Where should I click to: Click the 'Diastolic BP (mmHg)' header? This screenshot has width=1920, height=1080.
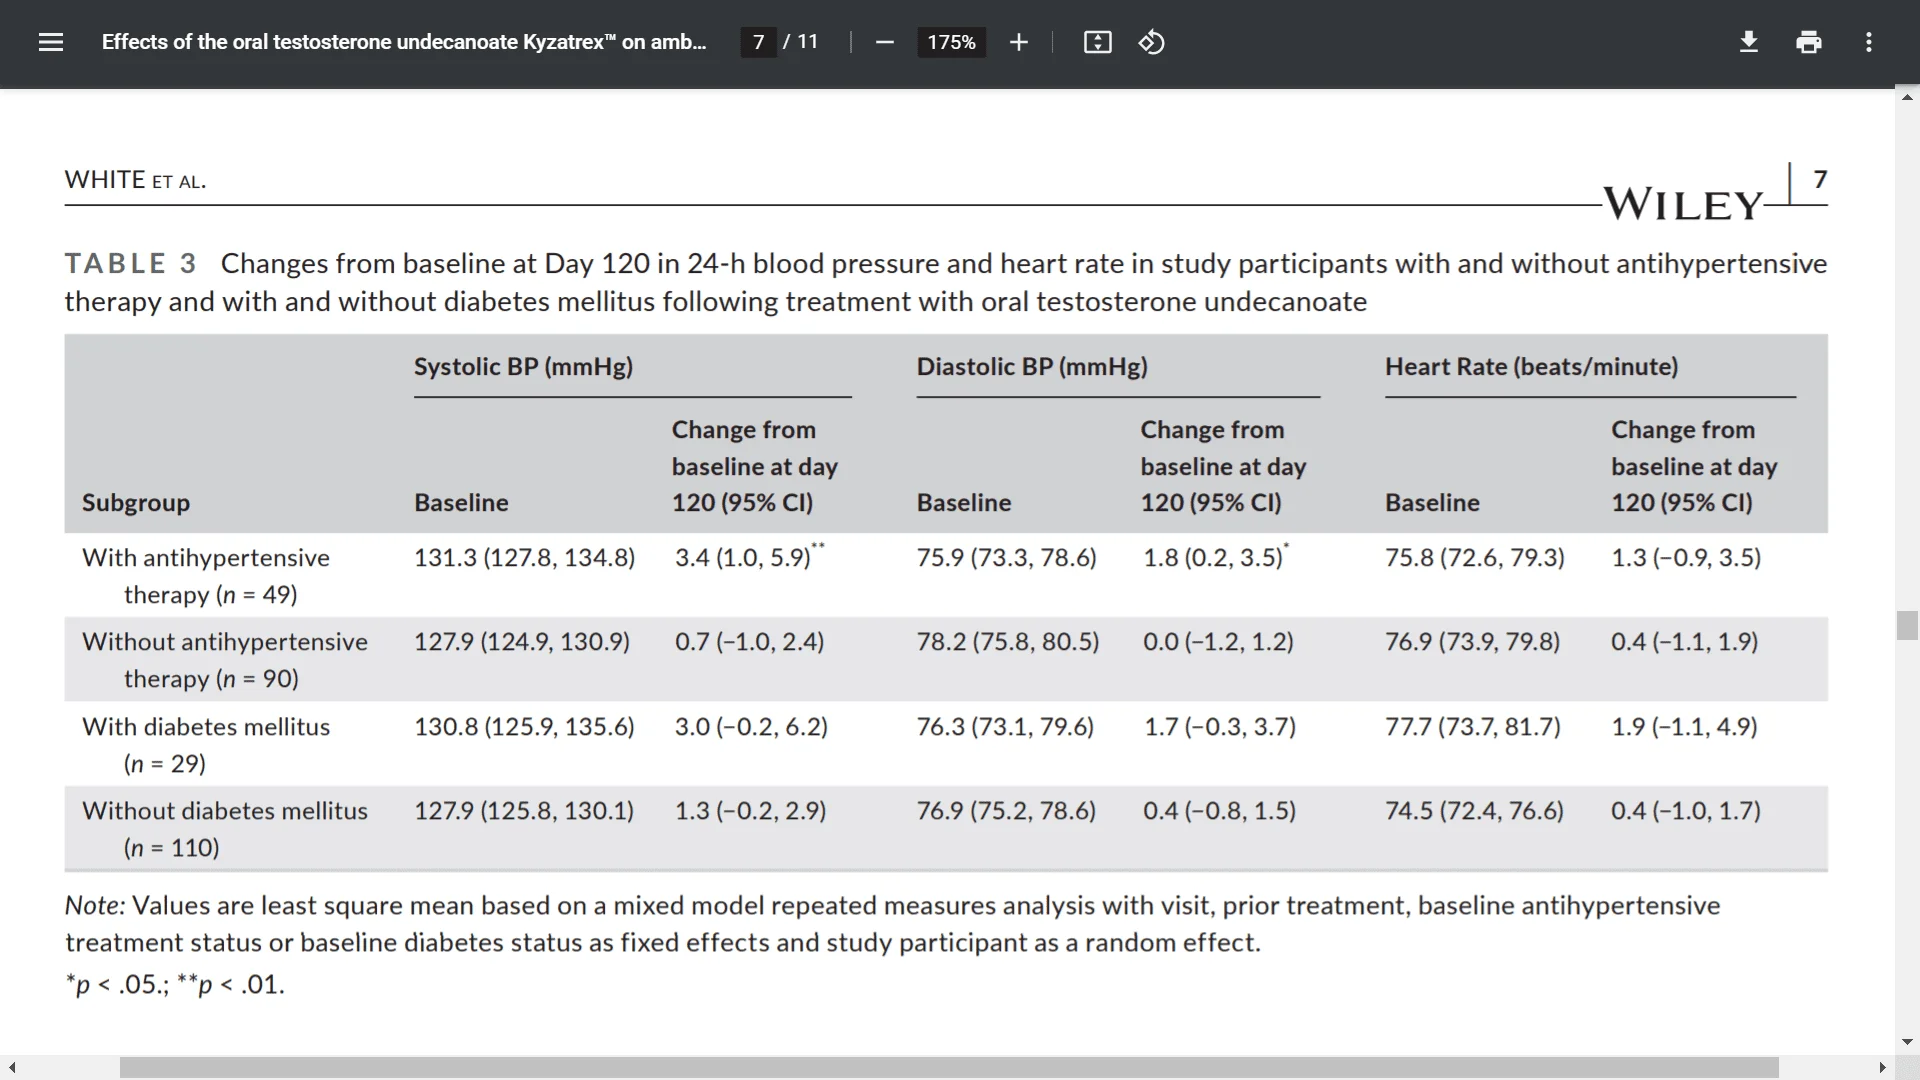click(1032, 366)
